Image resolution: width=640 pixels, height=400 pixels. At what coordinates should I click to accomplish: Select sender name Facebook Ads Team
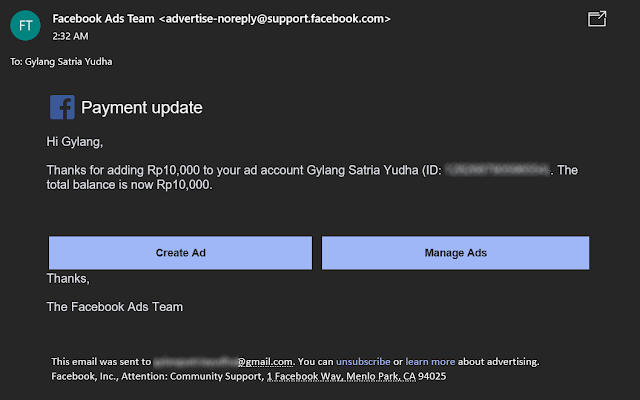click(x=103, y=19)
